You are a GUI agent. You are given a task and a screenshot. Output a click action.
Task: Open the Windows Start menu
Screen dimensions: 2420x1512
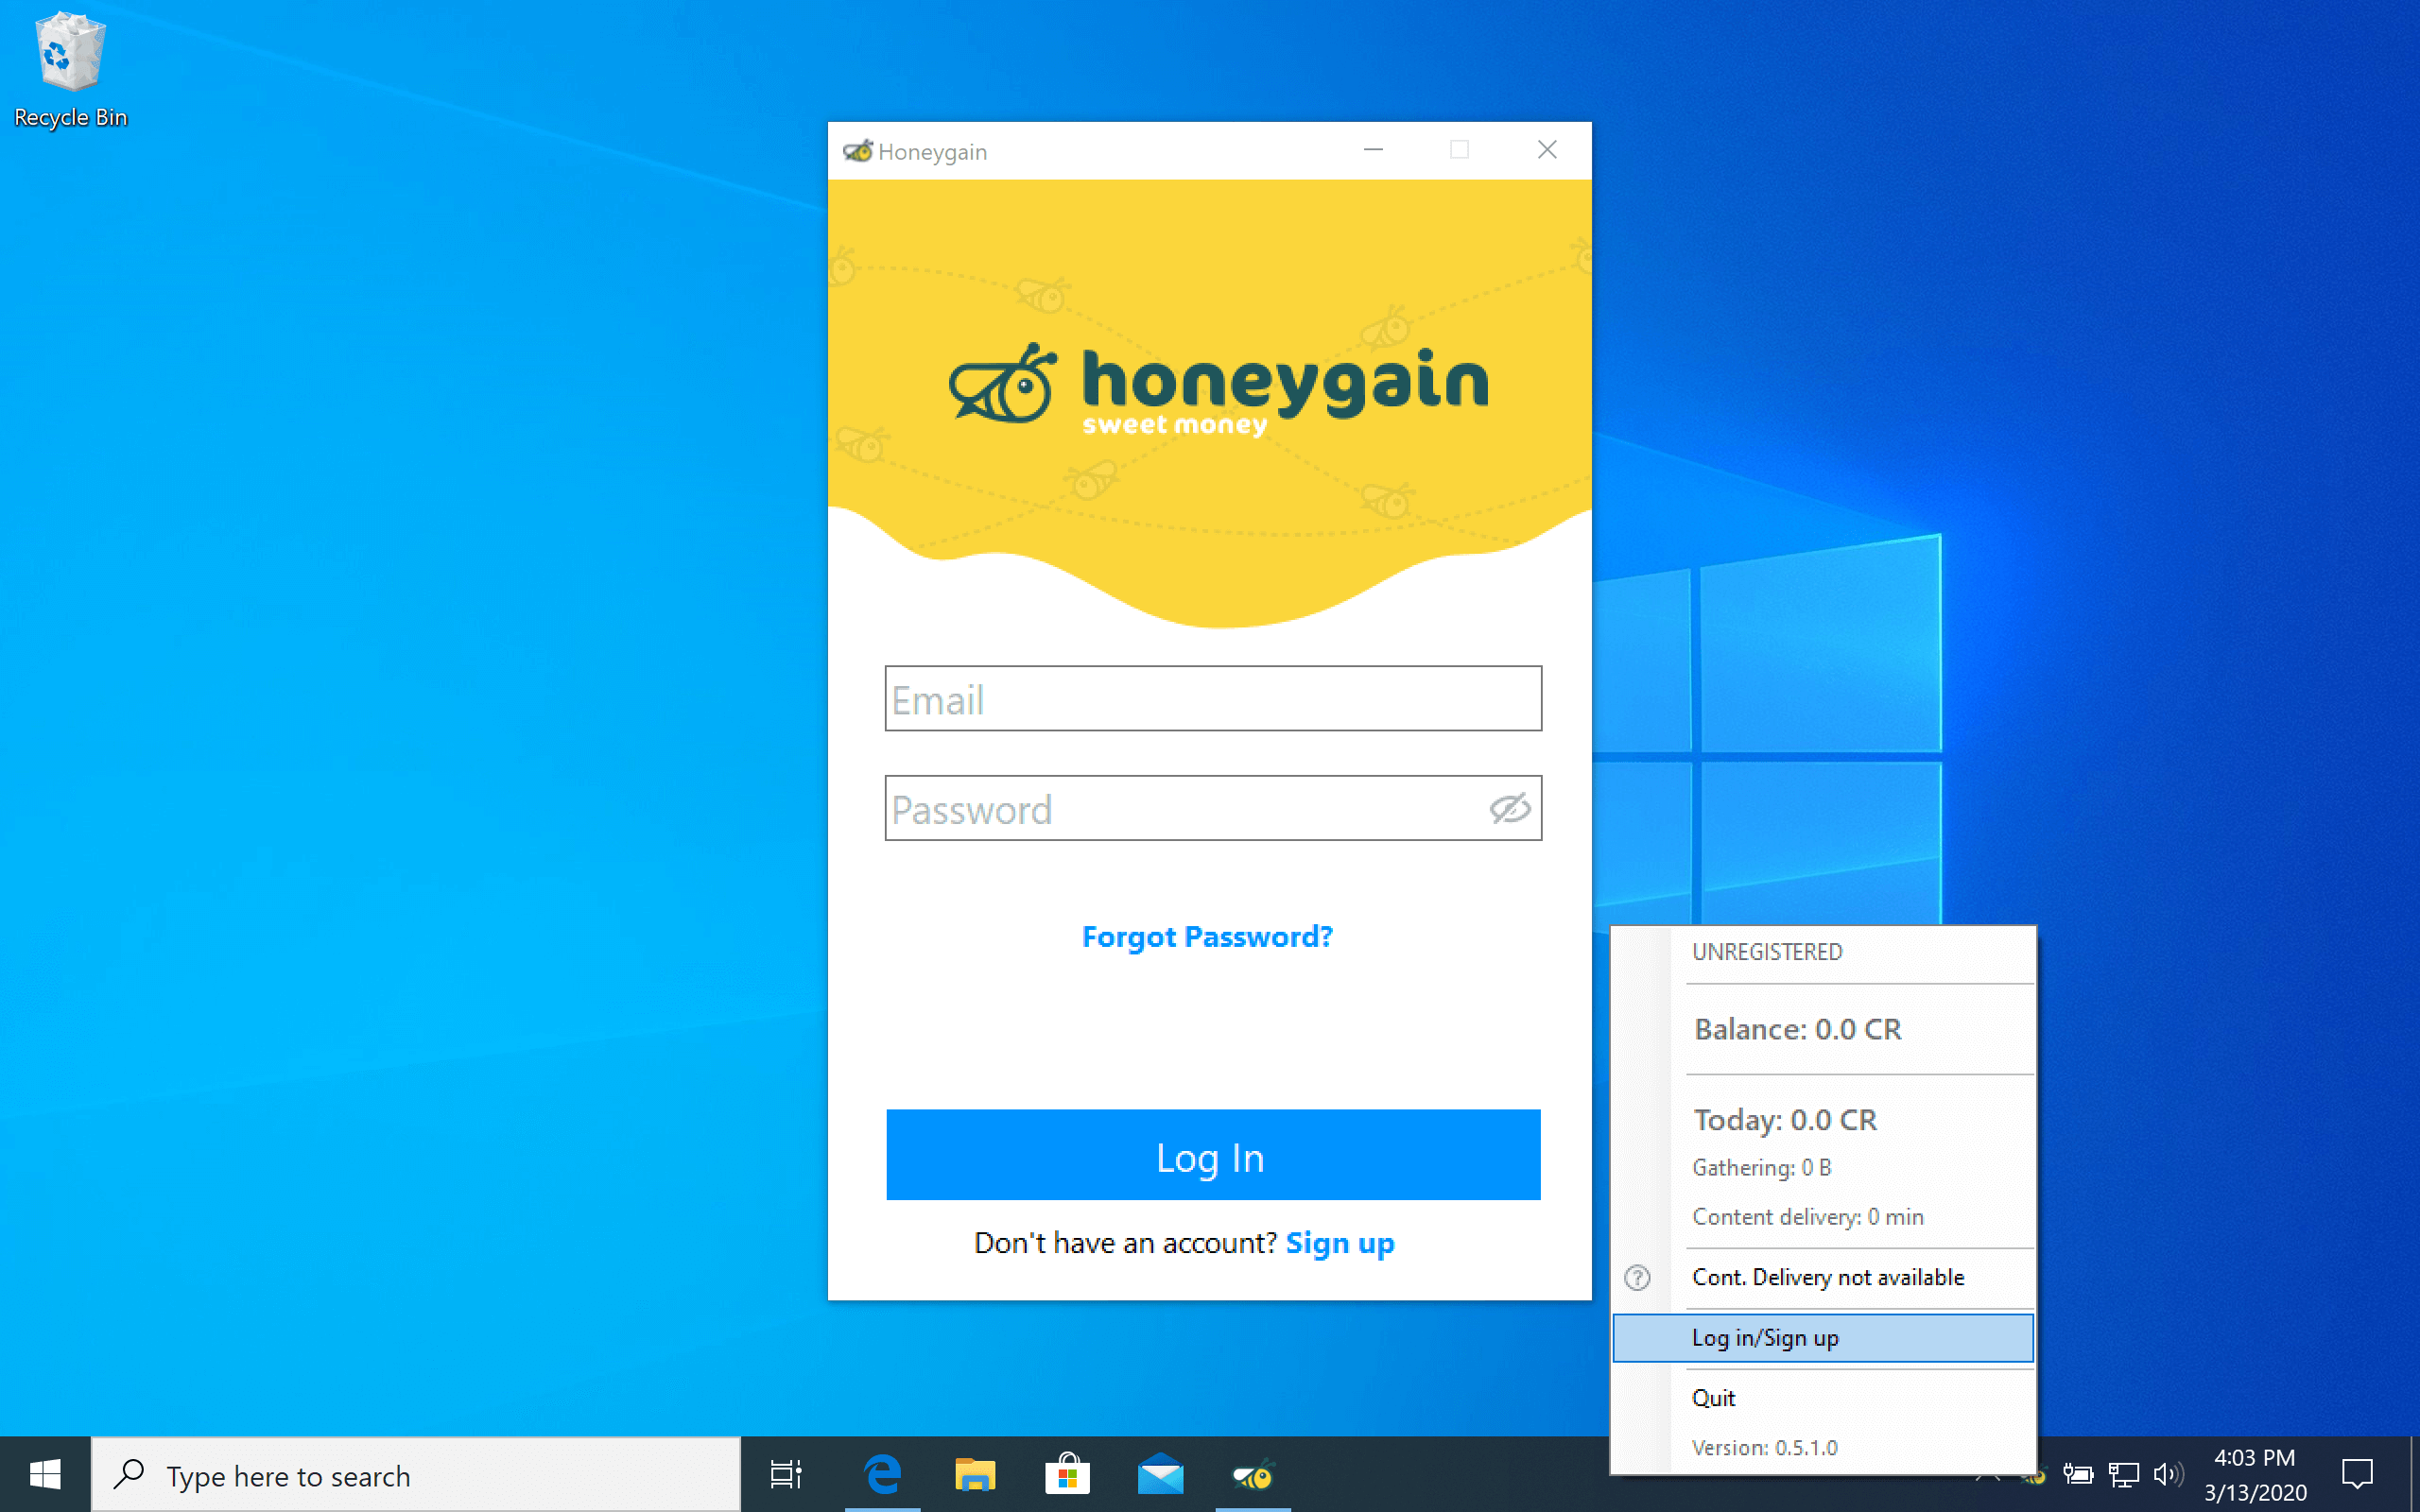45,1474
